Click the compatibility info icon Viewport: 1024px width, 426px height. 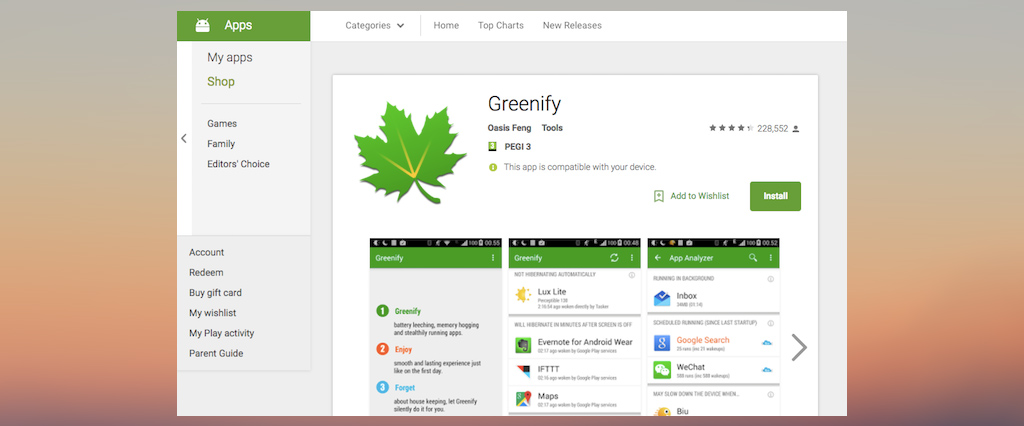click(493, 167)
